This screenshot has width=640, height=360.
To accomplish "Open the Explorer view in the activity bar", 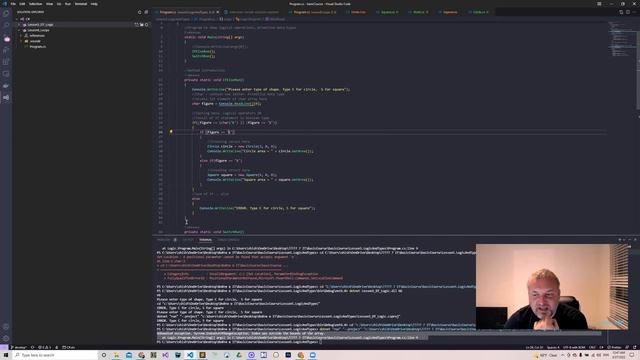I will tap(6, 13).
